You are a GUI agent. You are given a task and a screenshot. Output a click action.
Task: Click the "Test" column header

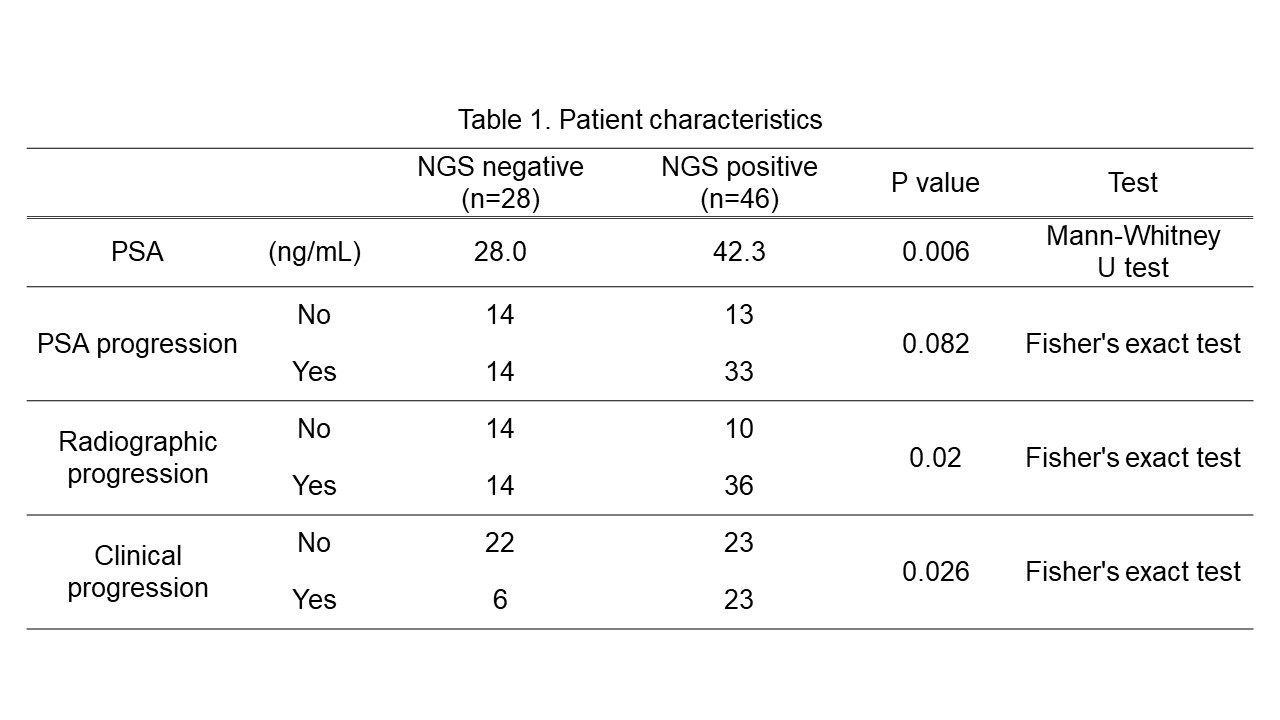click(1133, 183)
